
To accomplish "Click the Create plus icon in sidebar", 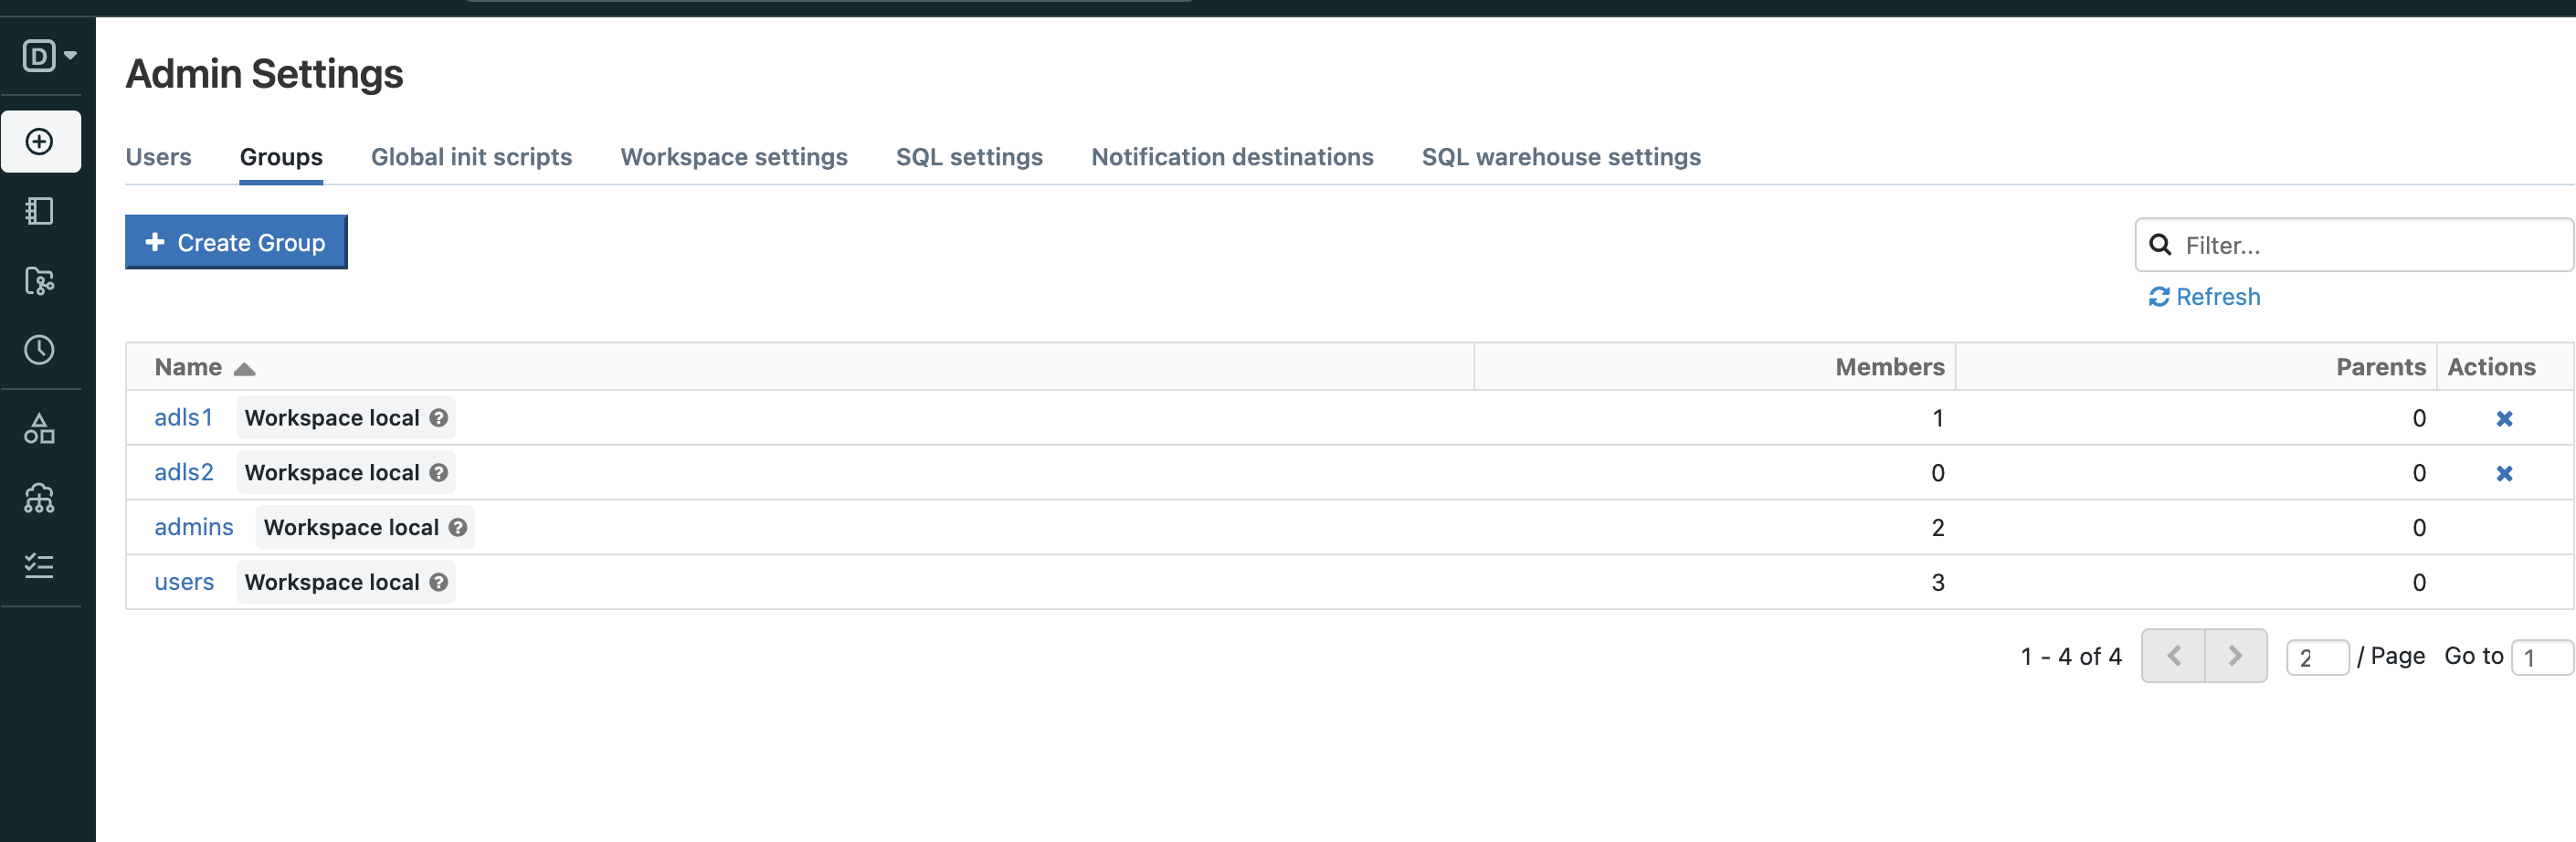I will point(40,142).
